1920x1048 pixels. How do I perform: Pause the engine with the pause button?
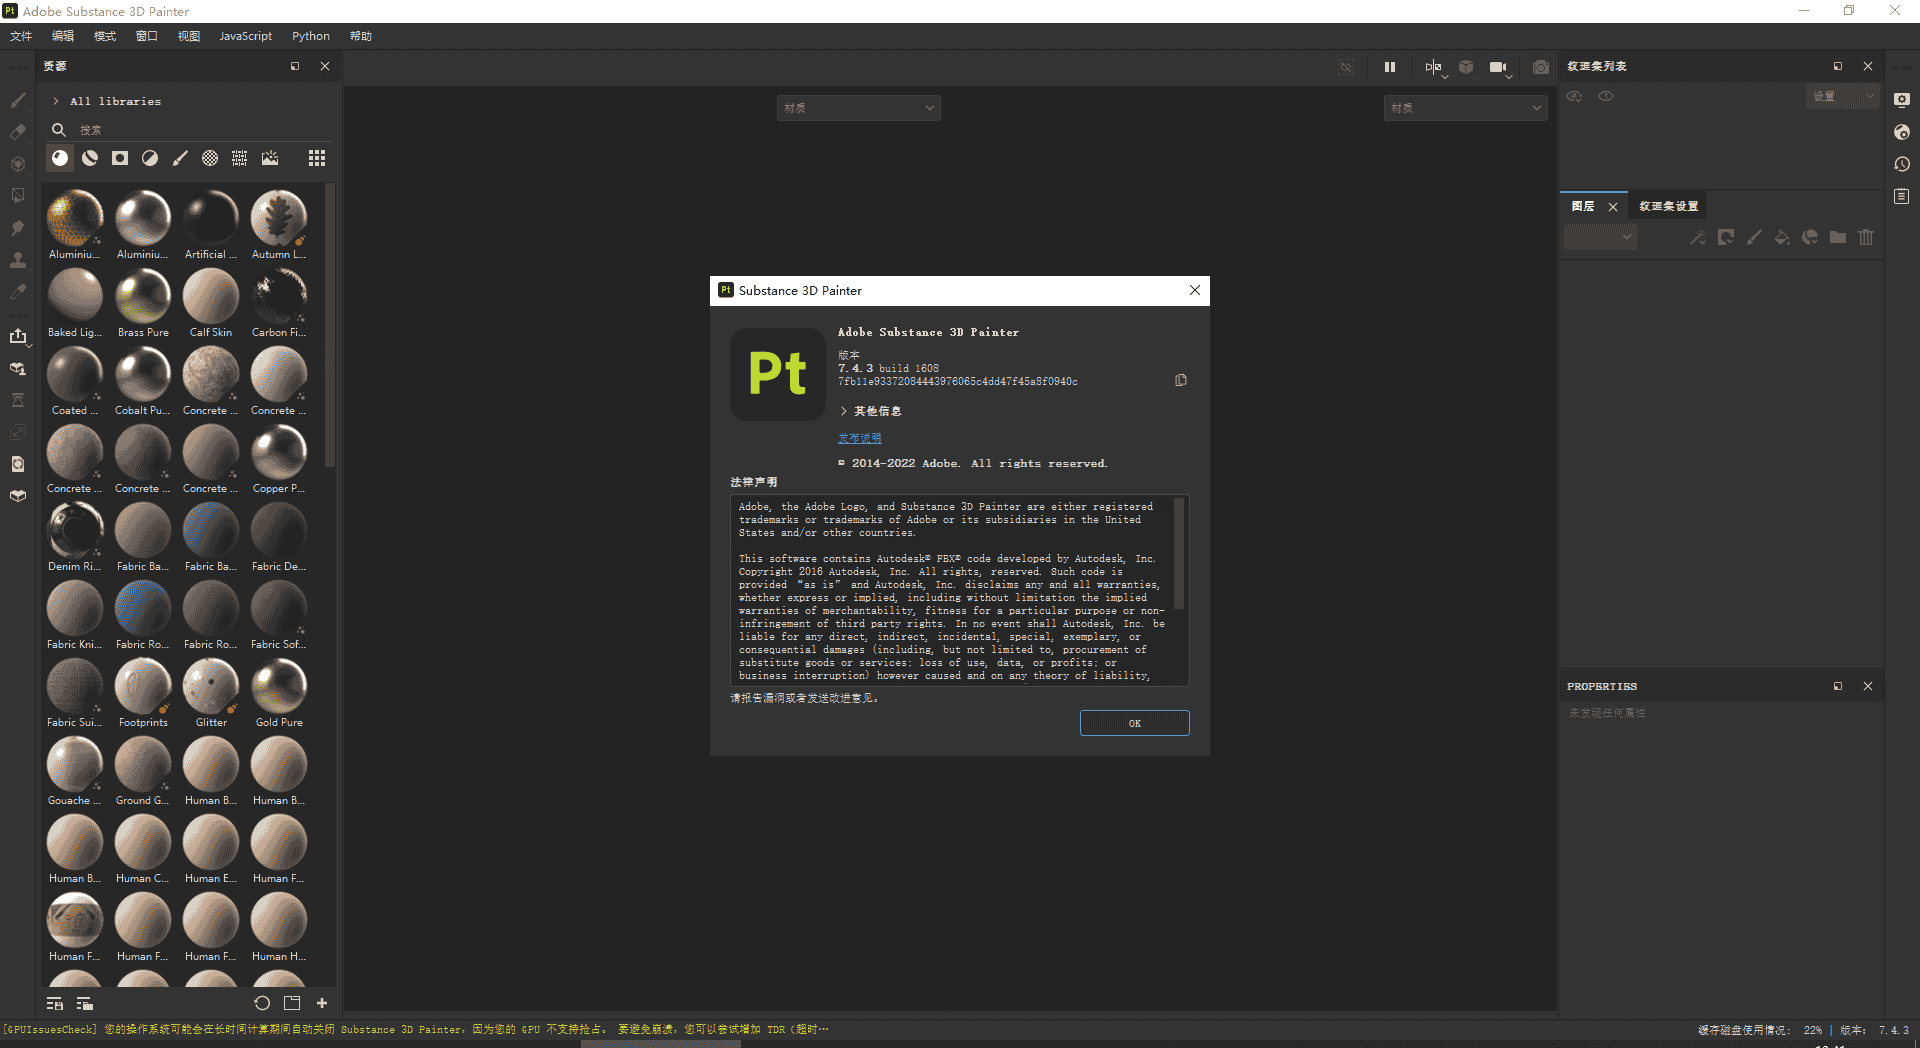click(x=1389, y=66)
